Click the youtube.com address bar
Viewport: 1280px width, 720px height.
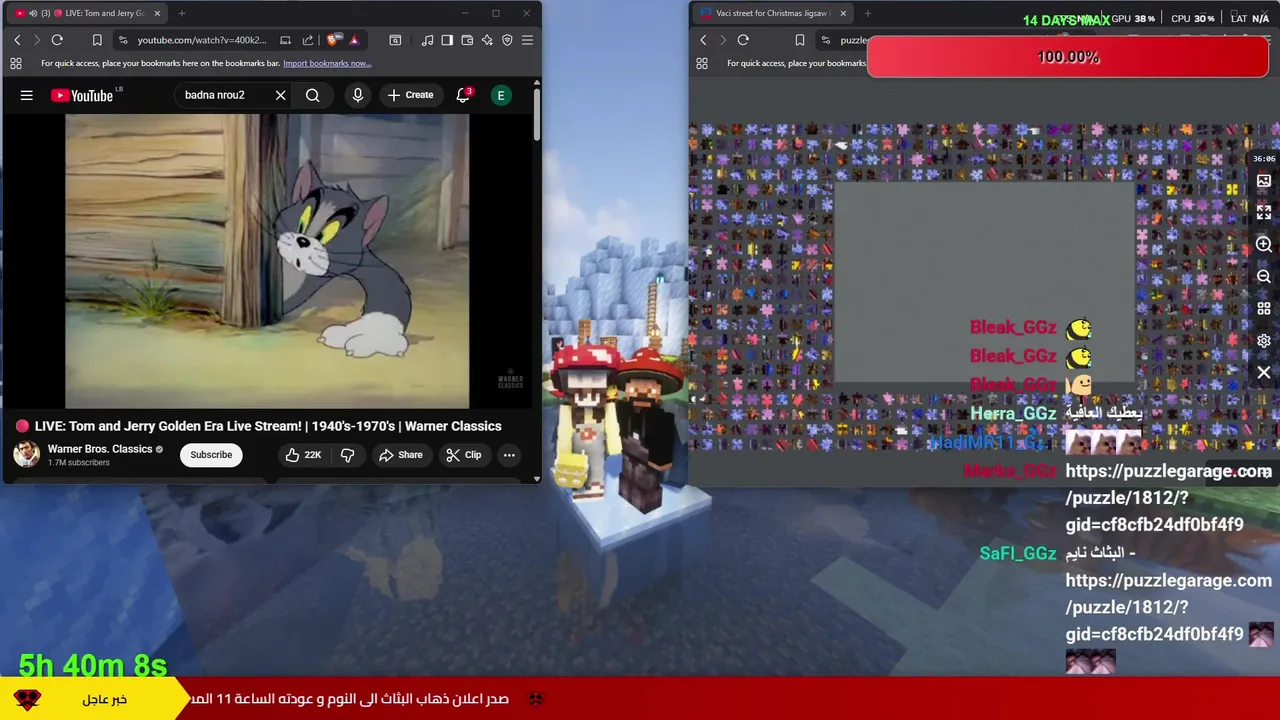(x=202, y=40)
